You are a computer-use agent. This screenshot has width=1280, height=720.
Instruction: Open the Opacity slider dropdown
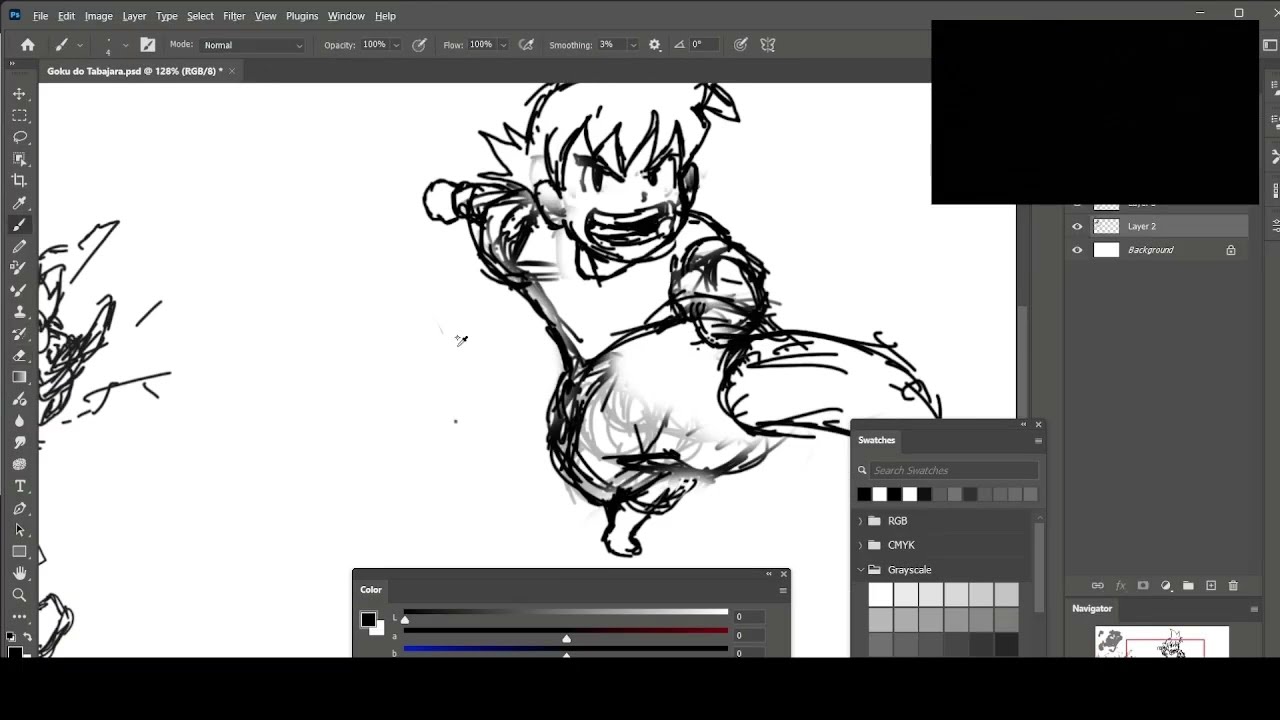(396, 45)
